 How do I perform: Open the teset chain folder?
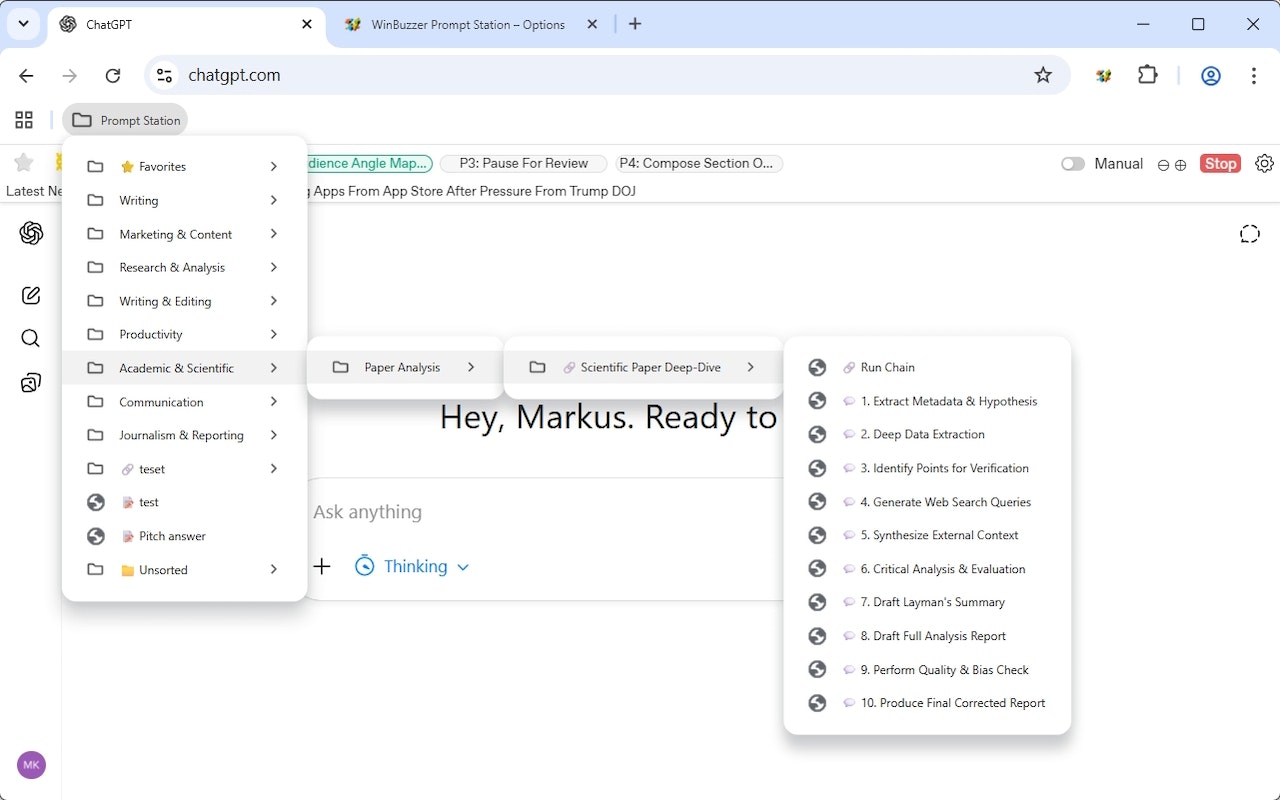point(184,469)
